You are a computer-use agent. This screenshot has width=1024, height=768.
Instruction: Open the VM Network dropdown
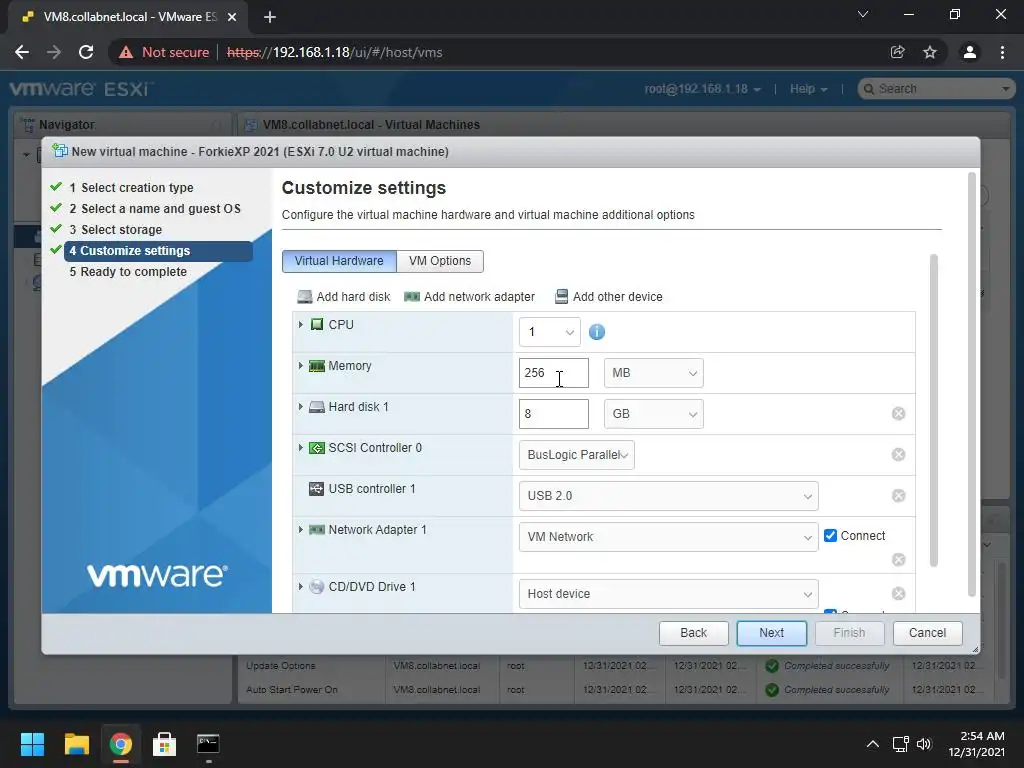tap(668, 537)
